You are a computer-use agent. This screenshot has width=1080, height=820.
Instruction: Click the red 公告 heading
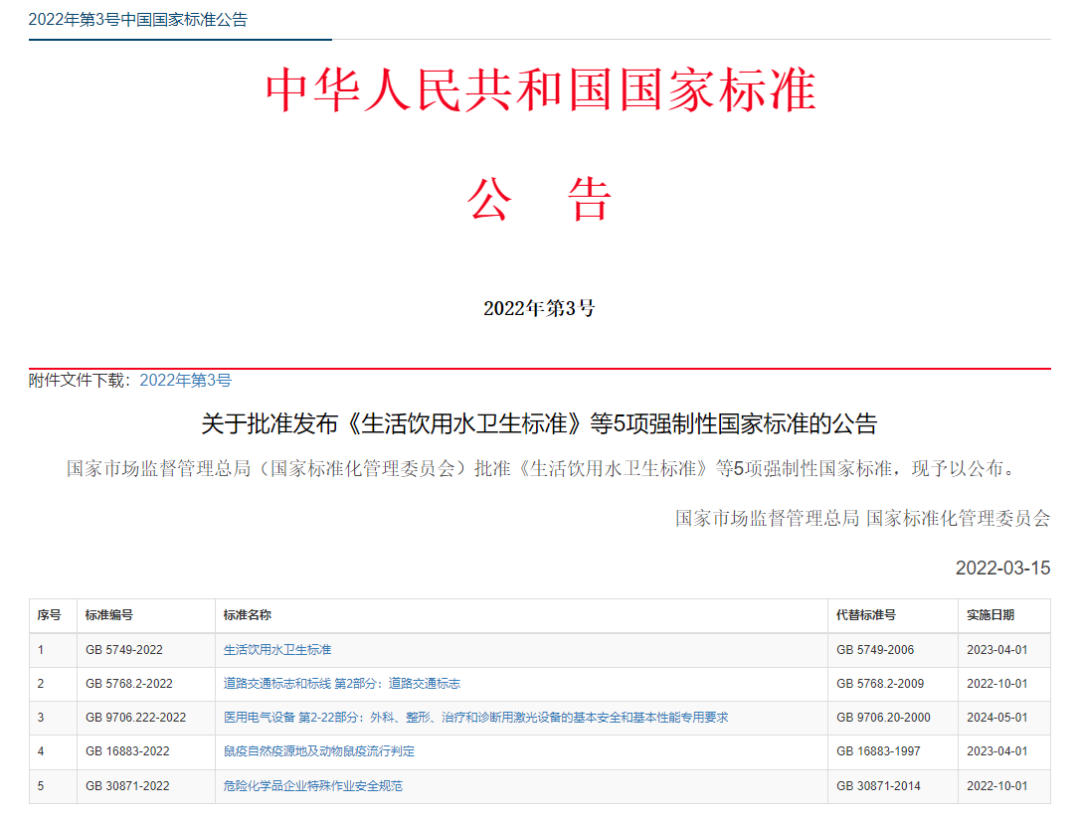[539, 200]
